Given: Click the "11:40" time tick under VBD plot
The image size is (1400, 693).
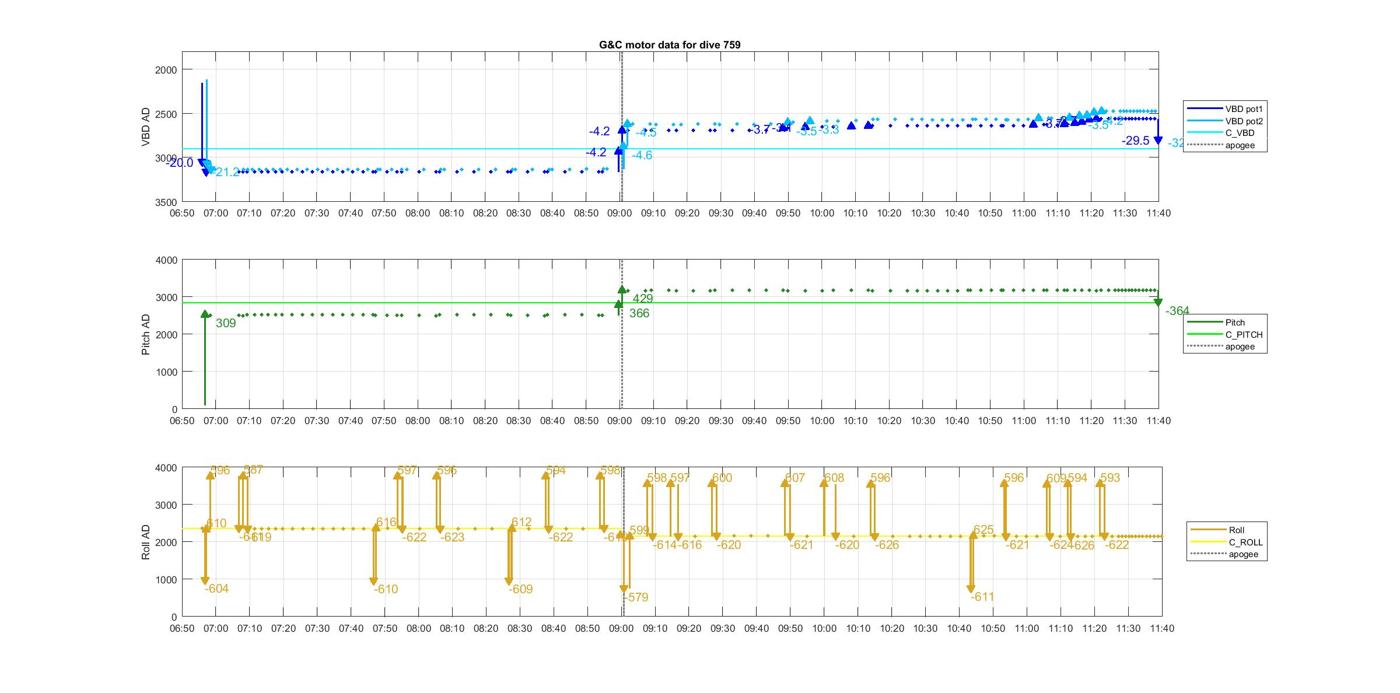Looking at the screenshot, I should (x=1158, y=212).
